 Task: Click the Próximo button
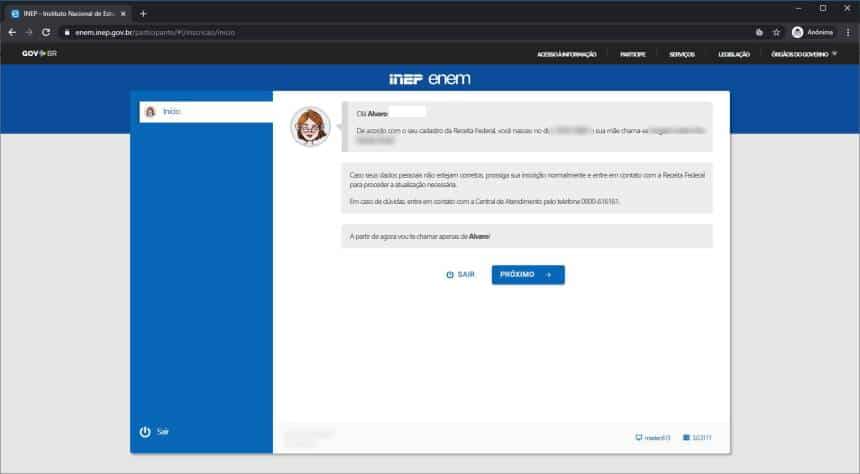pos(528,275)
